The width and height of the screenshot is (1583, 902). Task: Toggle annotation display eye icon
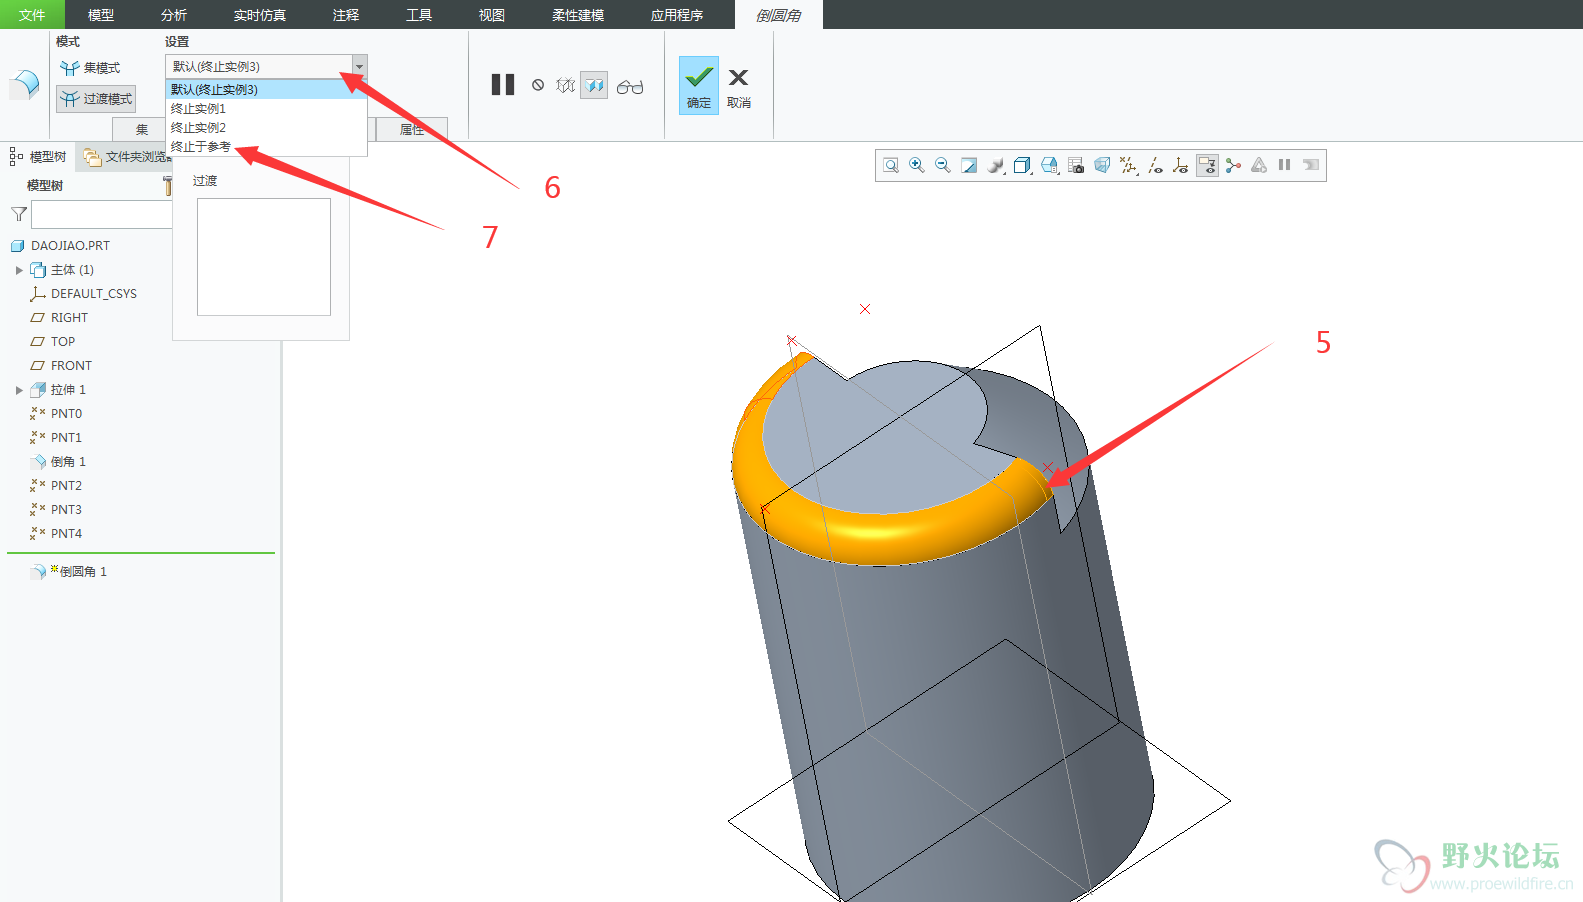[1155, 165]
